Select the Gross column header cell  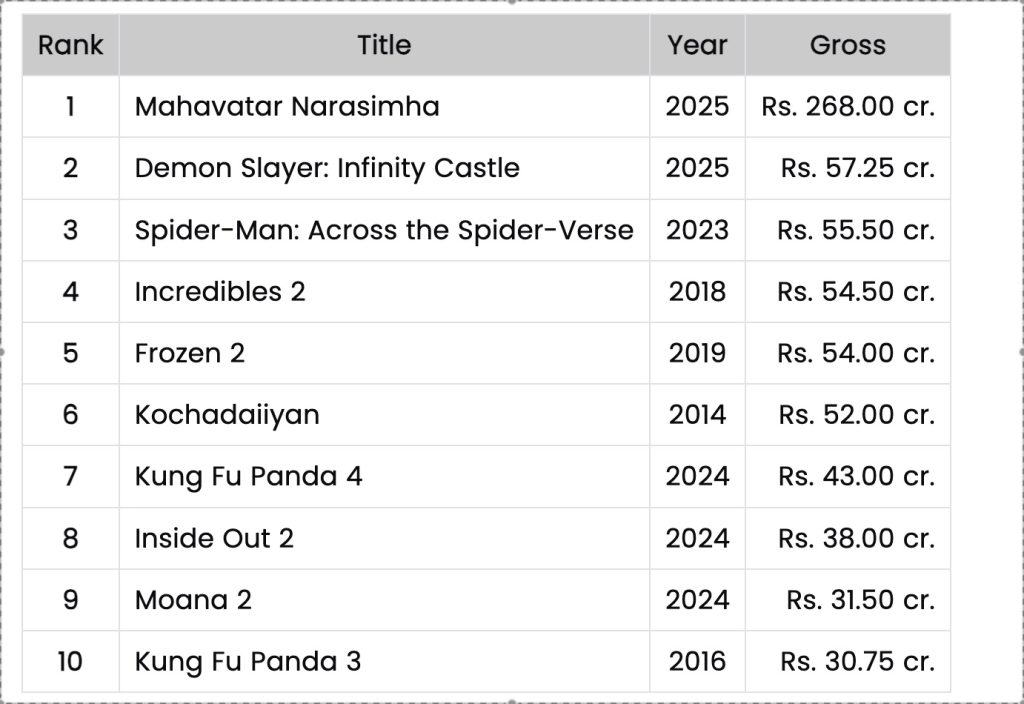847,45
